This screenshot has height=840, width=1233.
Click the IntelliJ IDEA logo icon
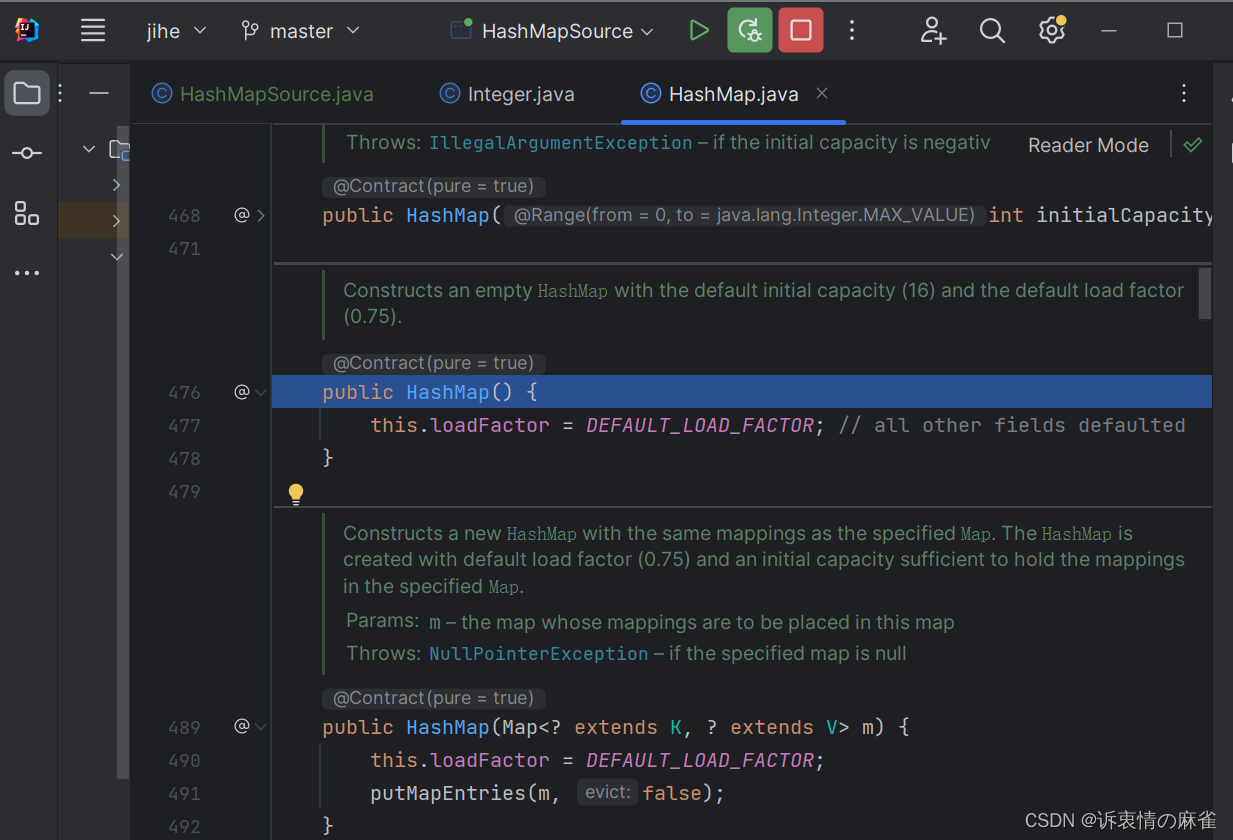(x=27, y=30)
